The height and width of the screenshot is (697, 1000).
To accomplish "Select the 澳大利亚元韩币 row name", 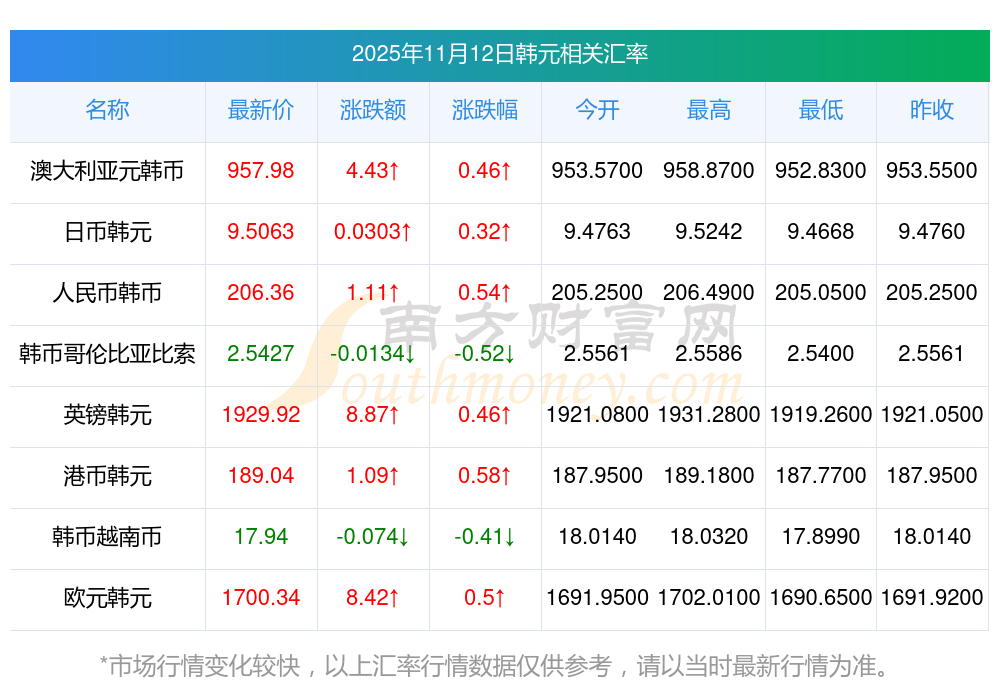I will 107,171.
